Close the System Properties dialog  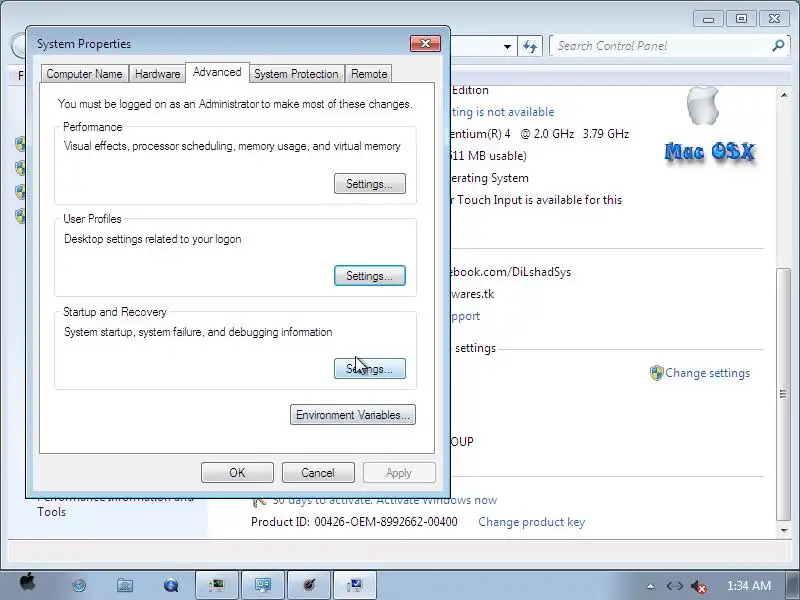pyautogui.click(x=425, y=44)
